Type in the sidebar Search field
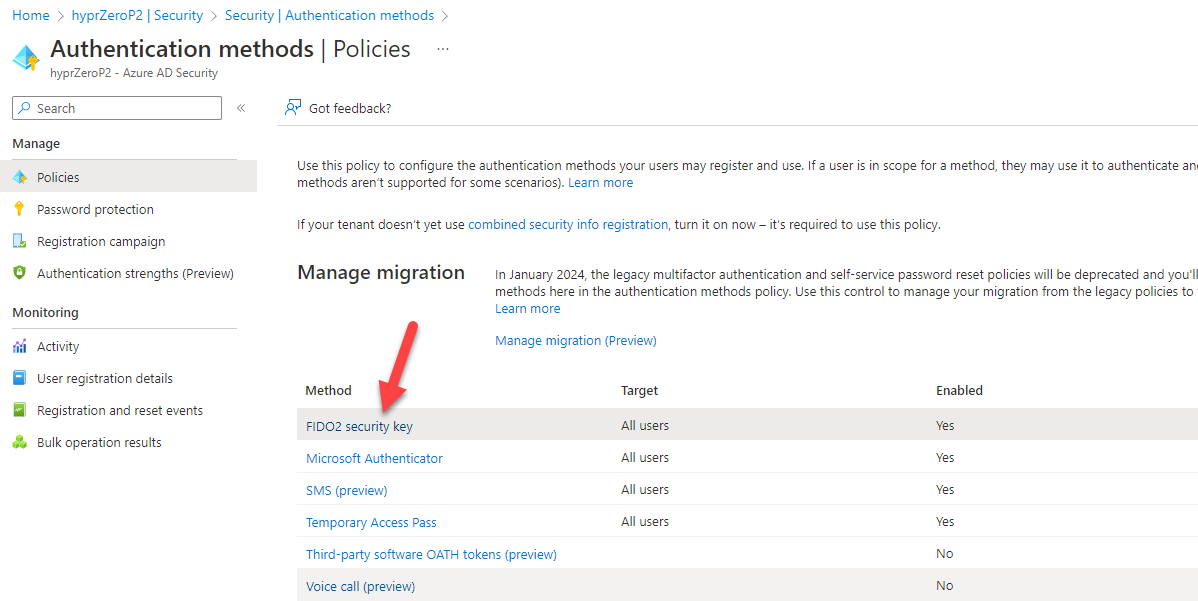The image size is (1198, 601). point(126,108)
